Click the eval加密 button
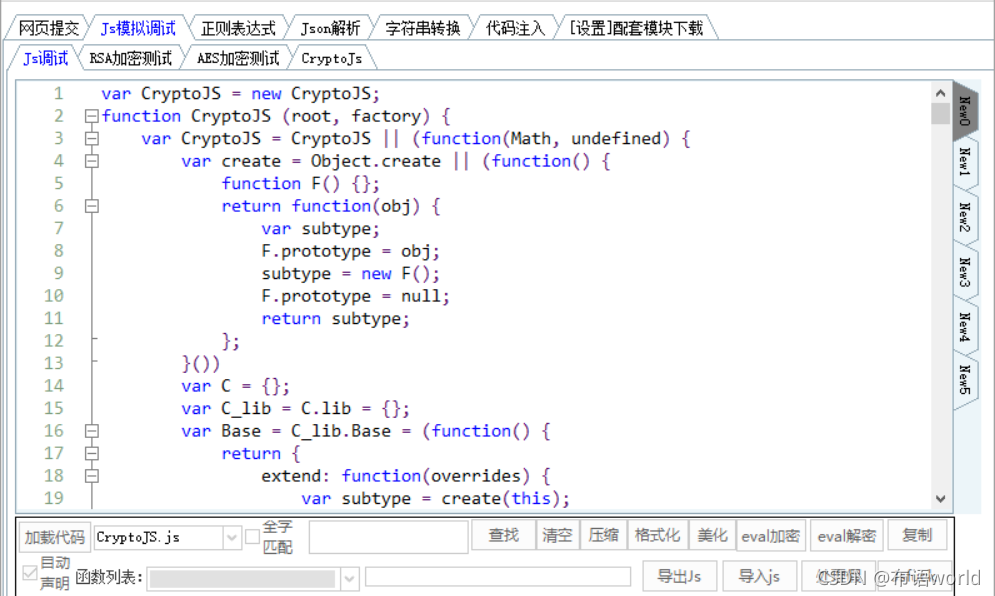 point(771,536)
